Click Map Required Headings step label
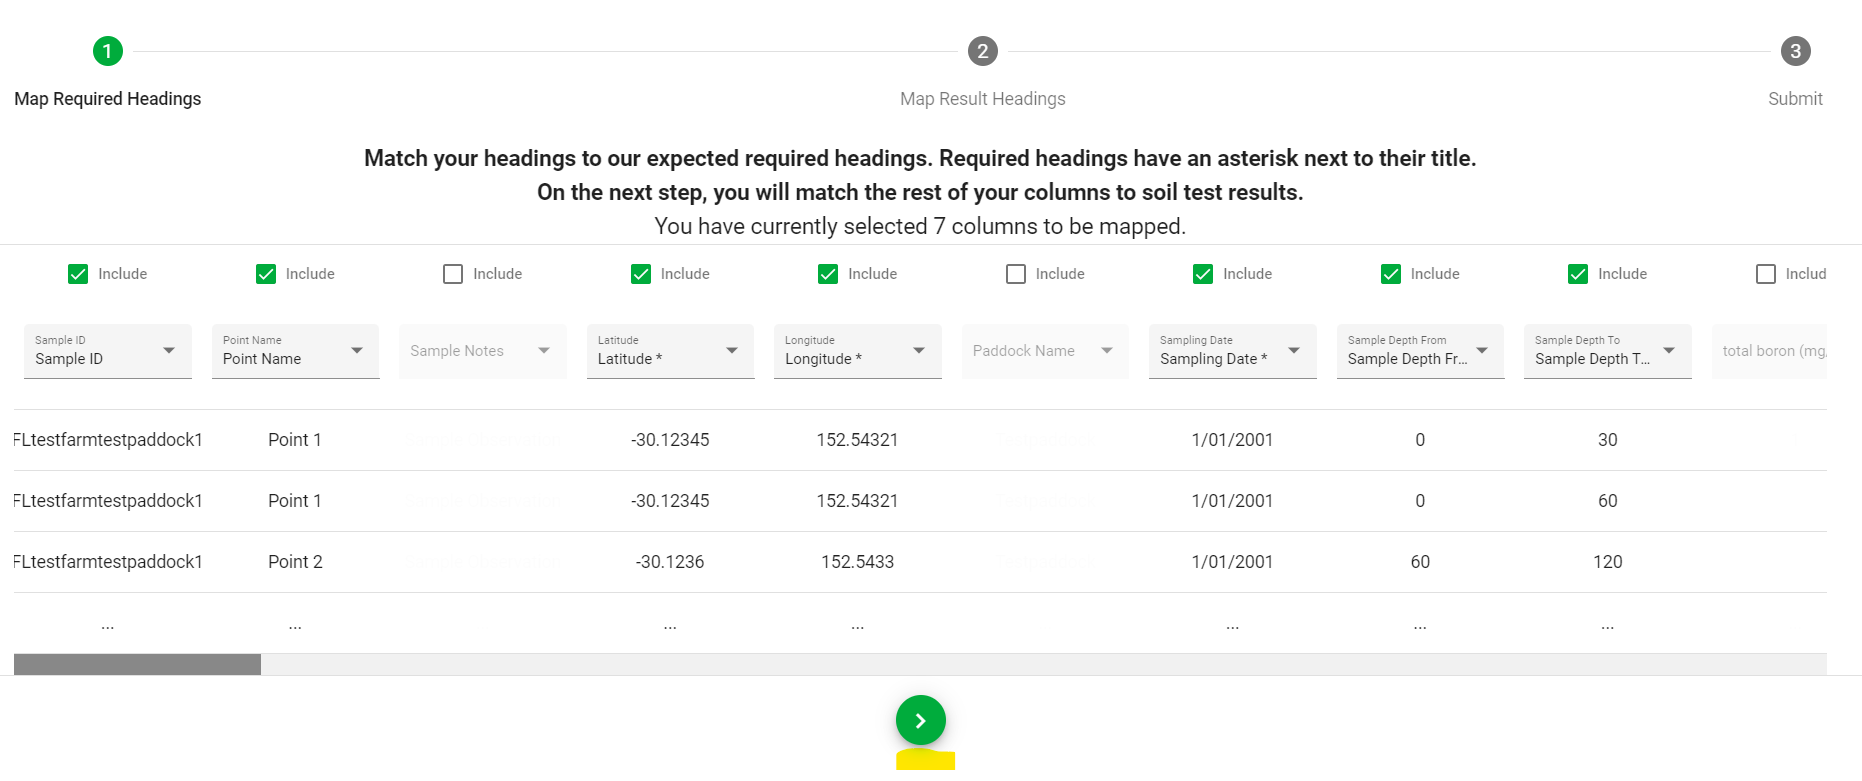The height and width of the screenshot is (781, 1862). point(108,99)
